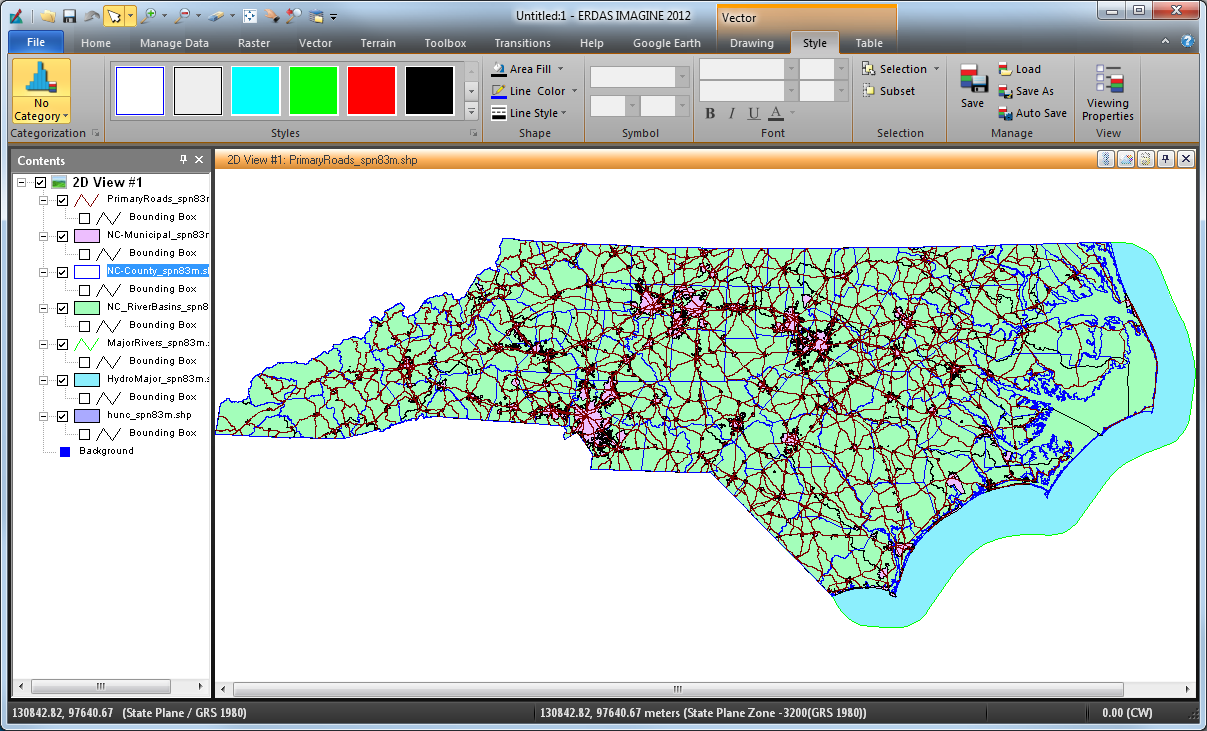Image resolution: width=1207 pixels, height=731 pixels.
Task: Open a file with the quick-access folder icon
Action: [x=48, y=16]
